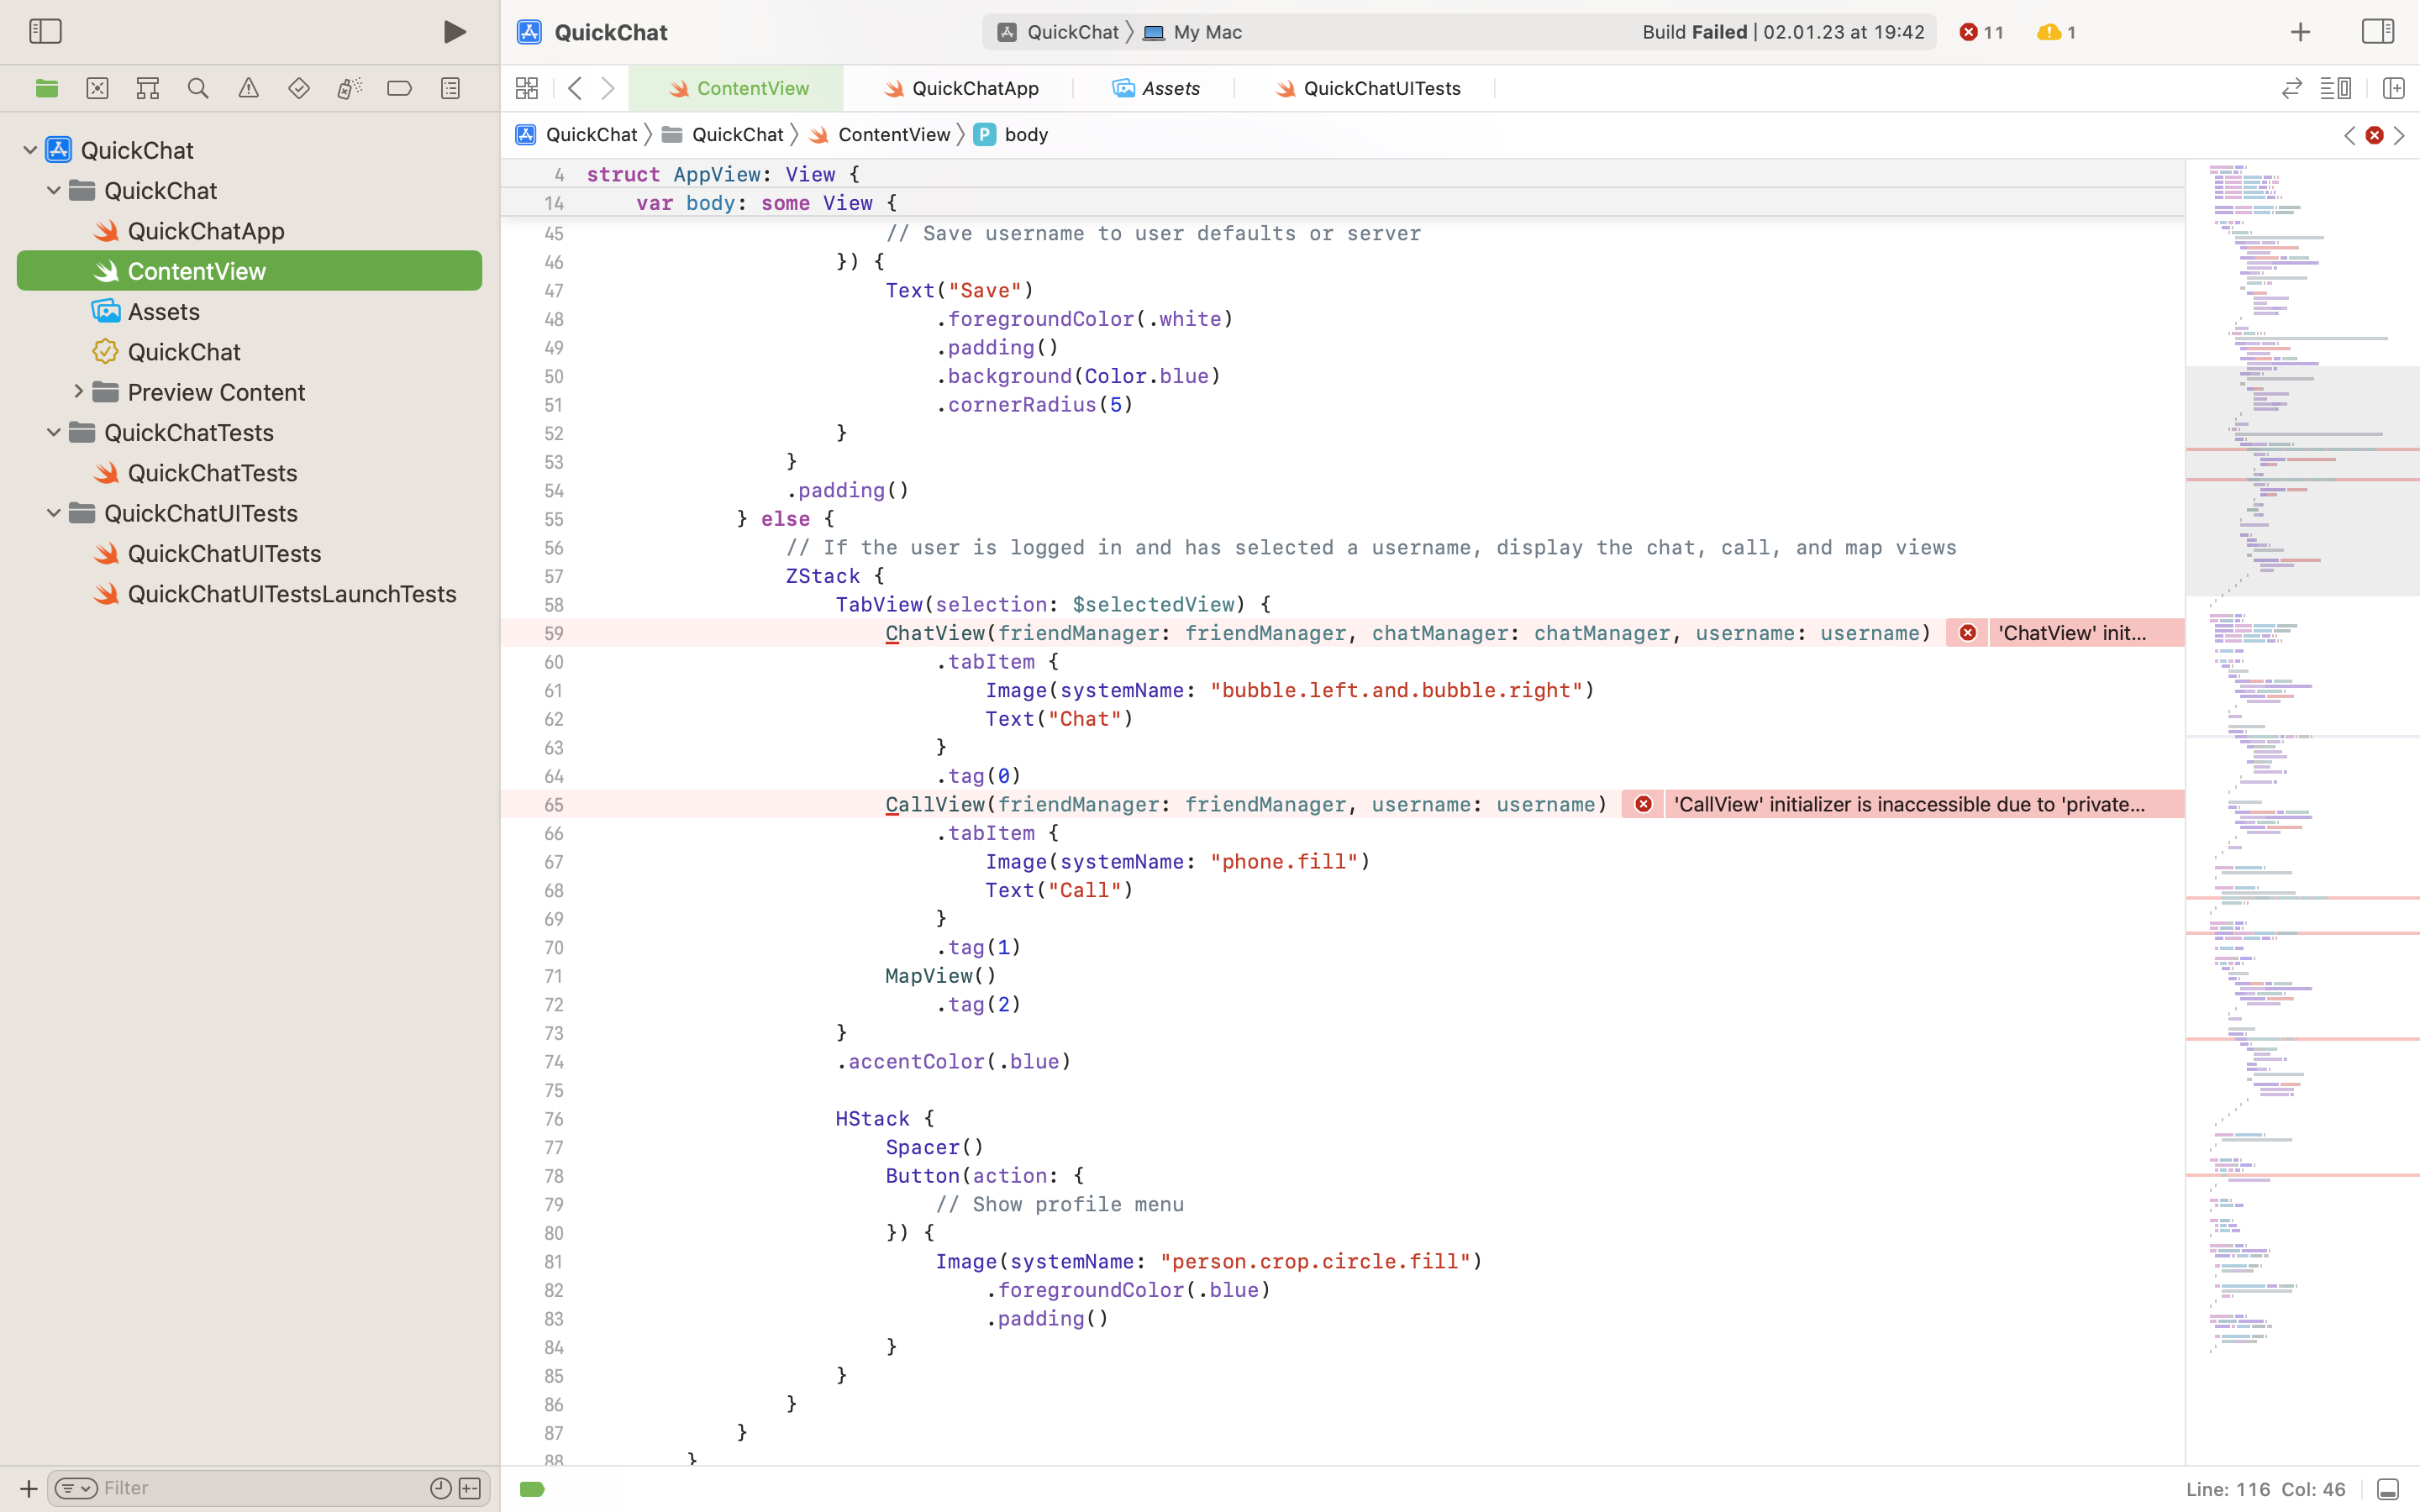Jump to previous issue arrow
The image size is (2420, 1512).
2349,135
